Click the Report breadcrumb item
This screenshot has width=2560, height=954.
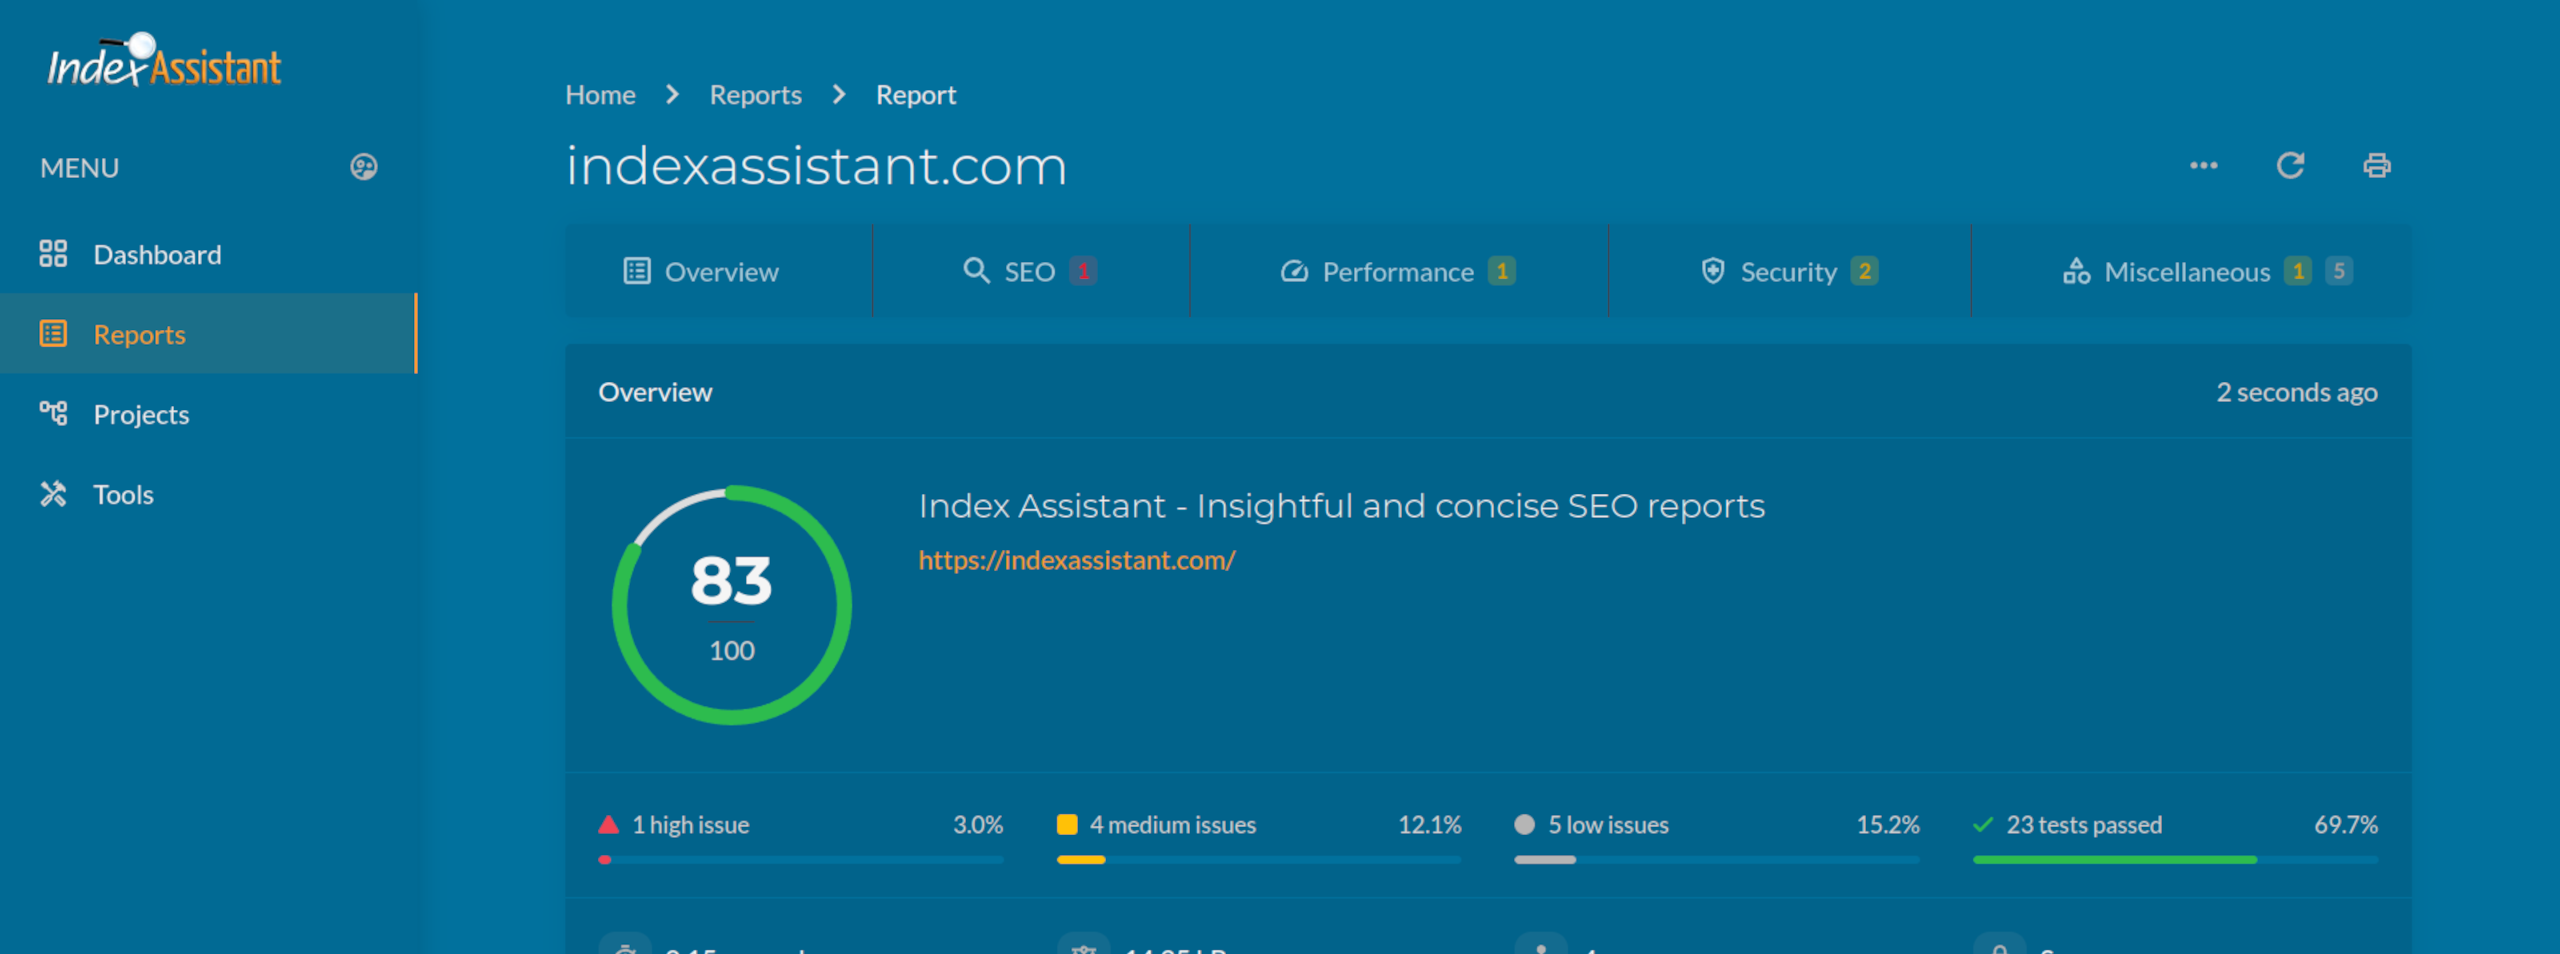(x=916, y=95)
